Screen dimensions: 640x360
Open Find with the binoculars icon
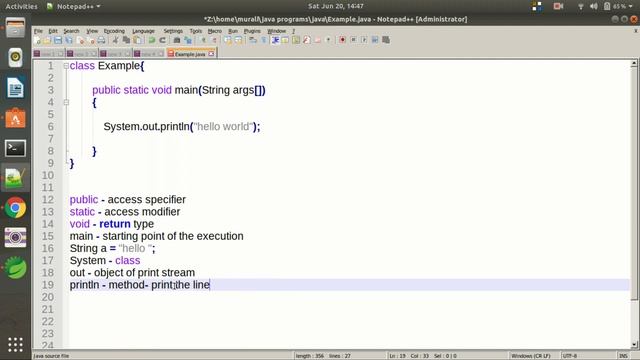(177, 40)
